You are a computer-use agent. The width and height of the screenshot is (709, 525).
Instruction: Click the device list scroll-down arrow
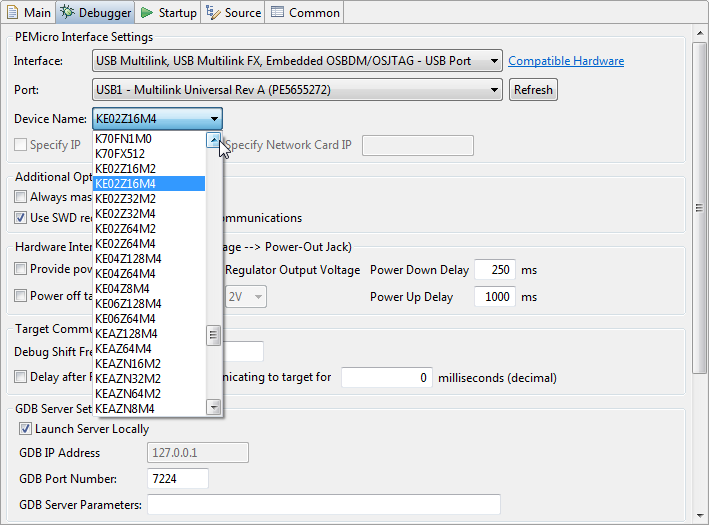(x=213, y=407)
